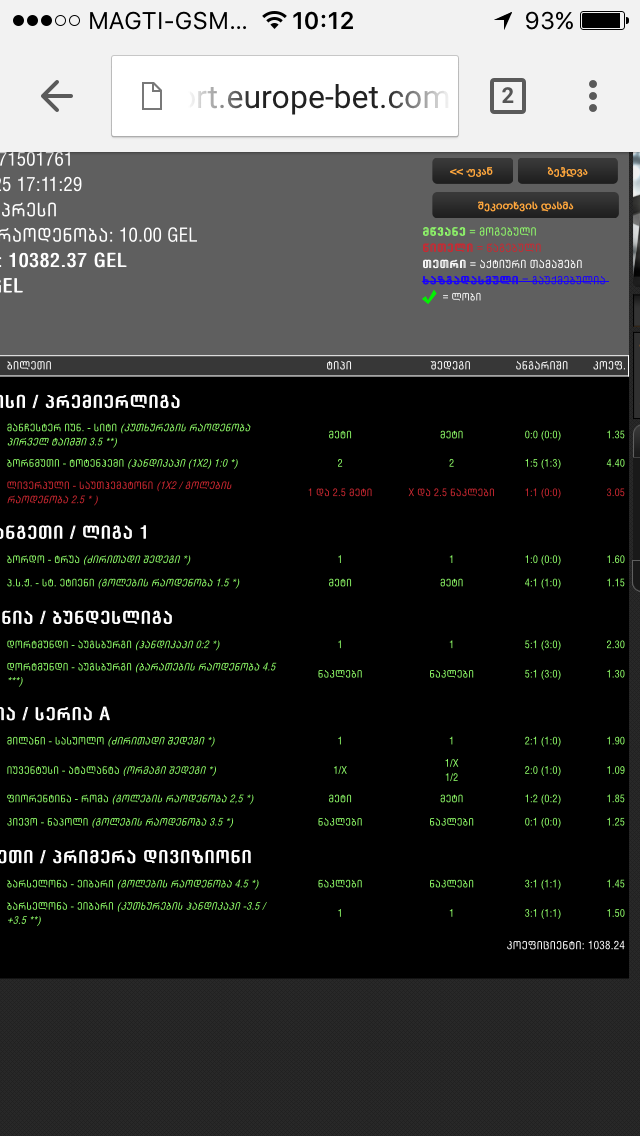The width and height of the screenshot is (640, 1136).
Task: Select the 'მილანი - სასუოლო' bet row
Action: pyautogui.click(x=315, y=741)
